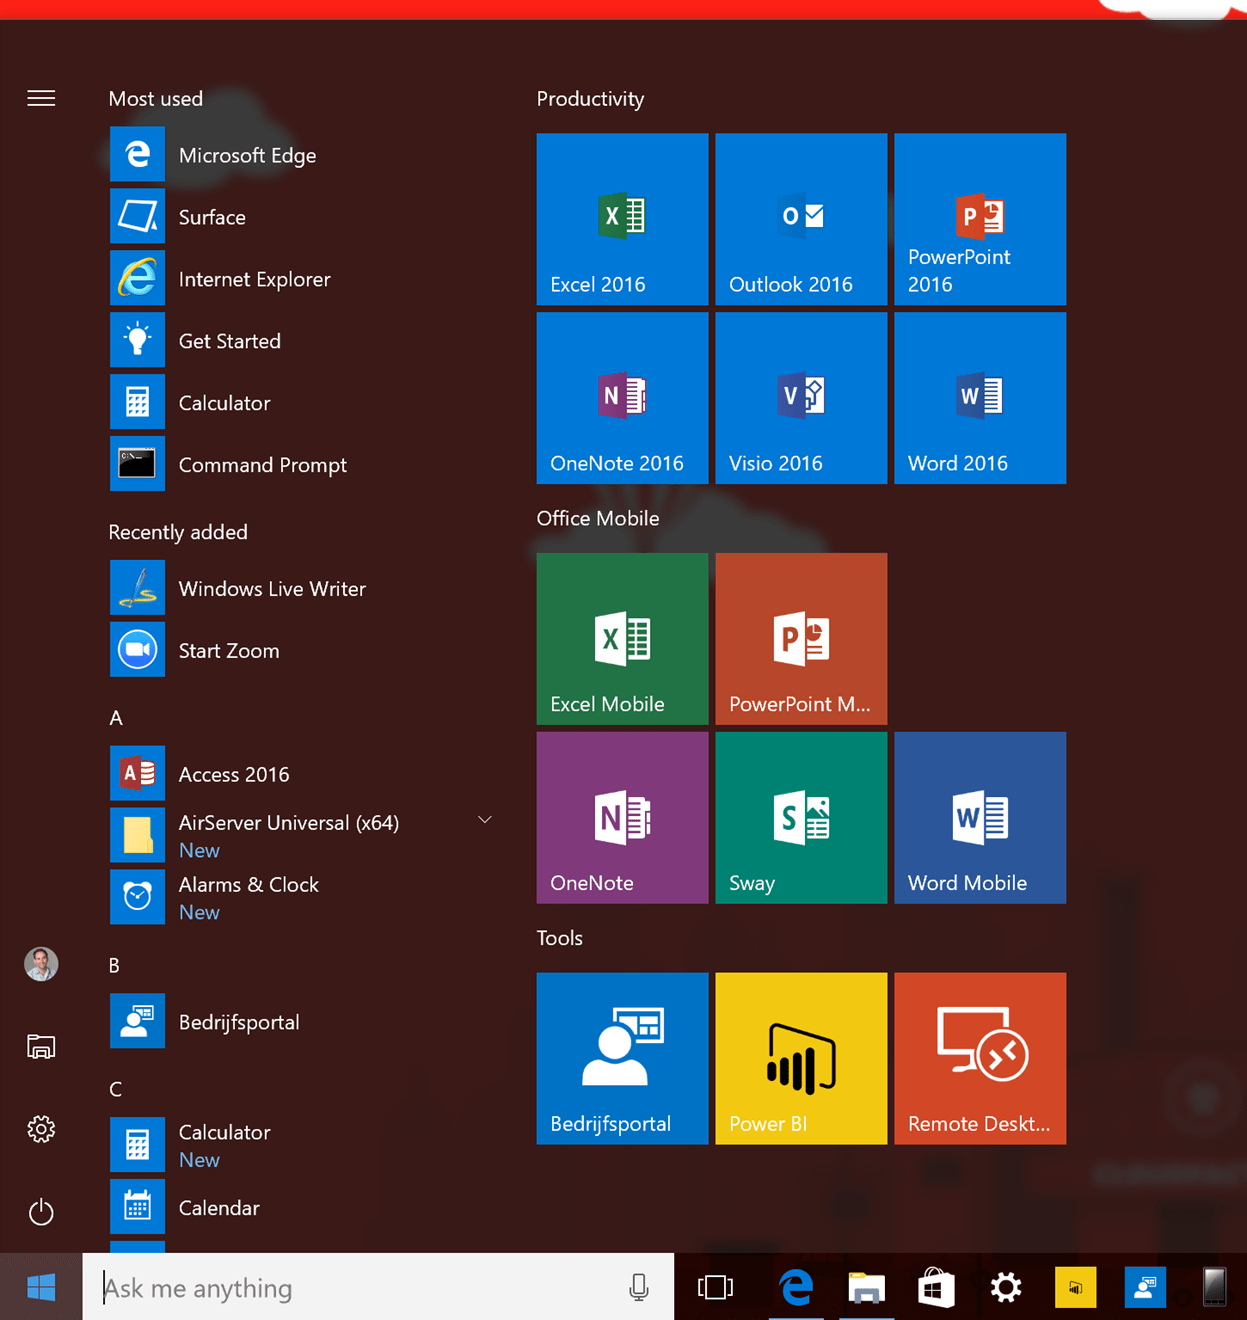Click the microphone icon in search box
Image resolution: width=1247 pixels, height=1320 pixels.
point(639,1288)
